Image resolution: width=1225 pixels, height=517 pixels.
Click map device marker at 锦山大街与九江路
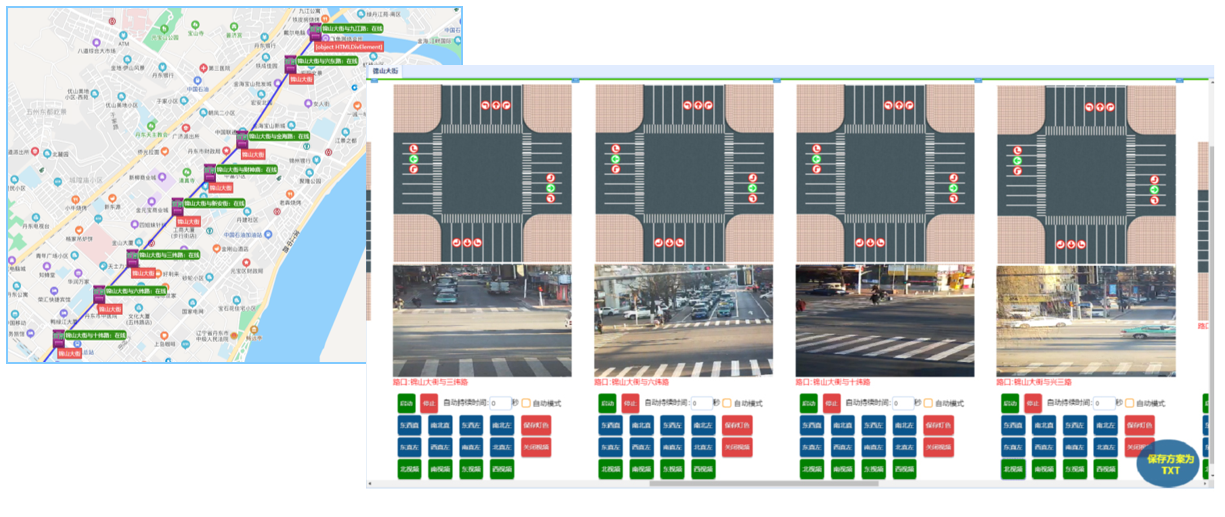(315, 31)
